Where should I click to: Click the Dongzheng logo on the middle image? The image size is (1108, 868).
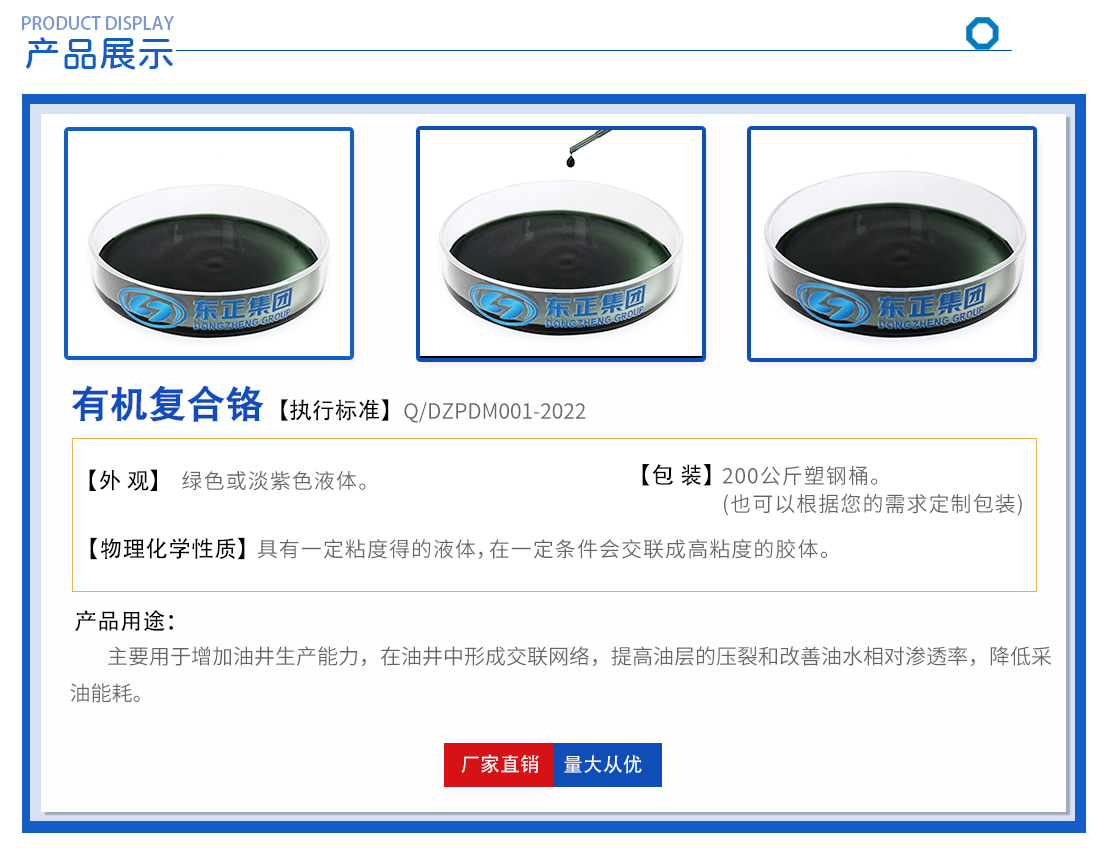tap(557, 307)
